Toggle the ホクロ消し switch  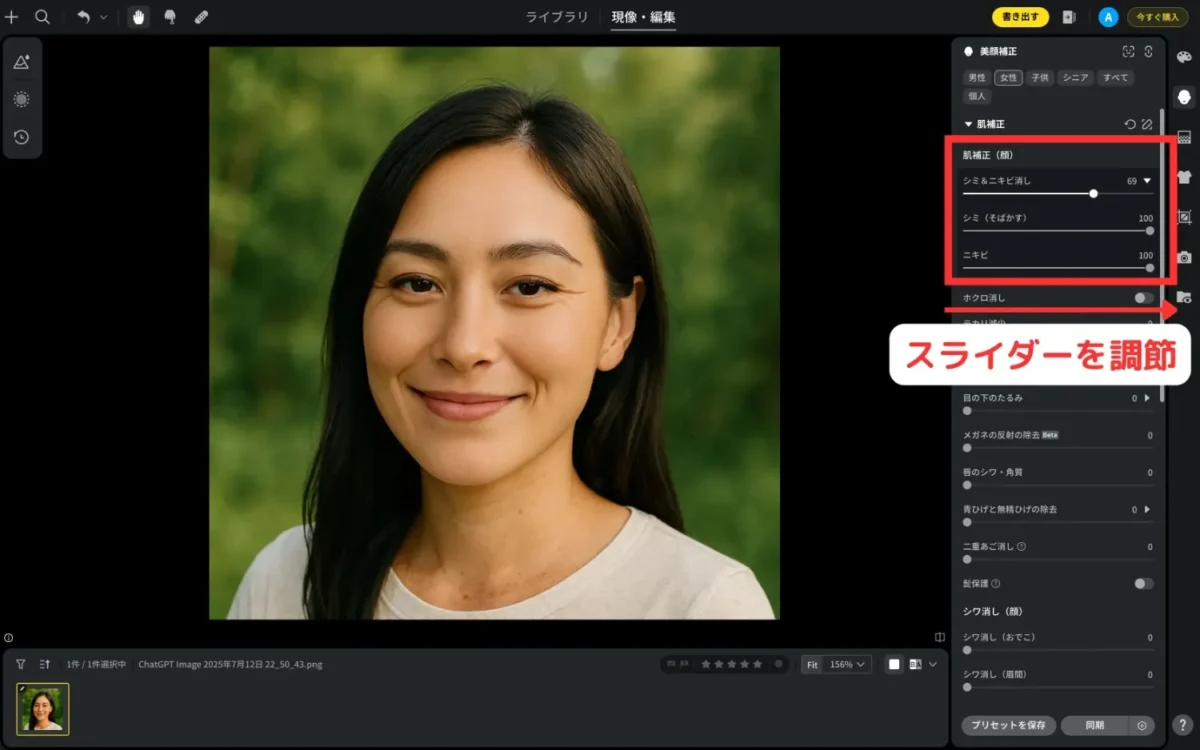[x=1143, y=298]
